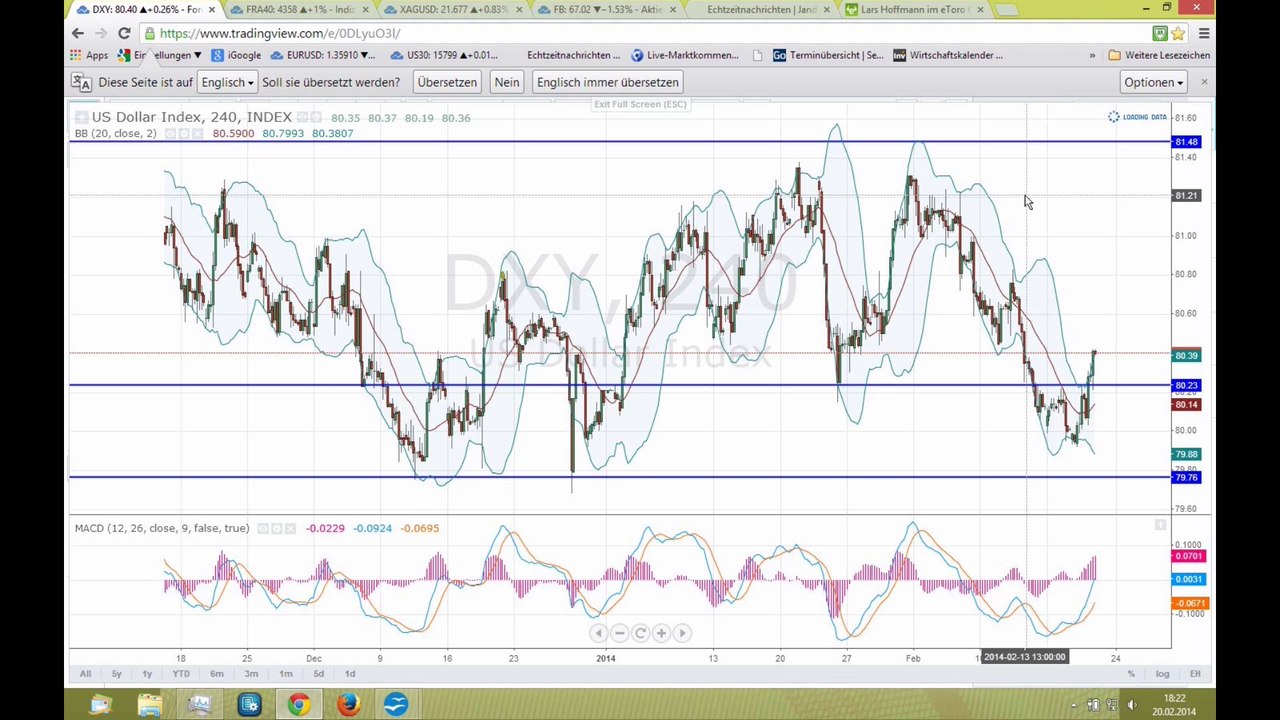Viewport: 1280px width, 720px height.
Task: Toggle percent scale on the chart
Action: (1131, 674)
